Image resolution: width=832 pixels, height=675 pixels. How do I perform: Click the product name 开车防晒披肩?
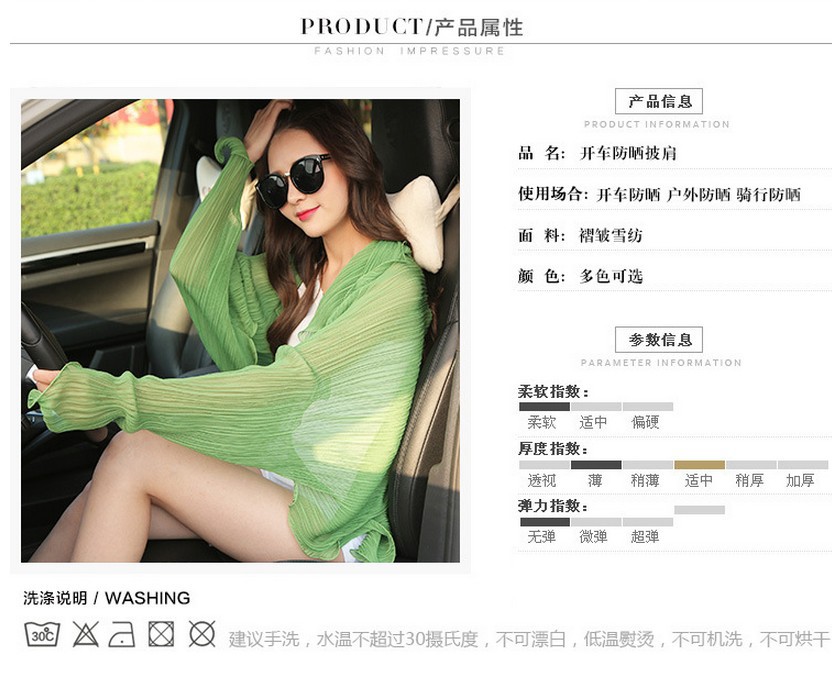tap(628, 153)
